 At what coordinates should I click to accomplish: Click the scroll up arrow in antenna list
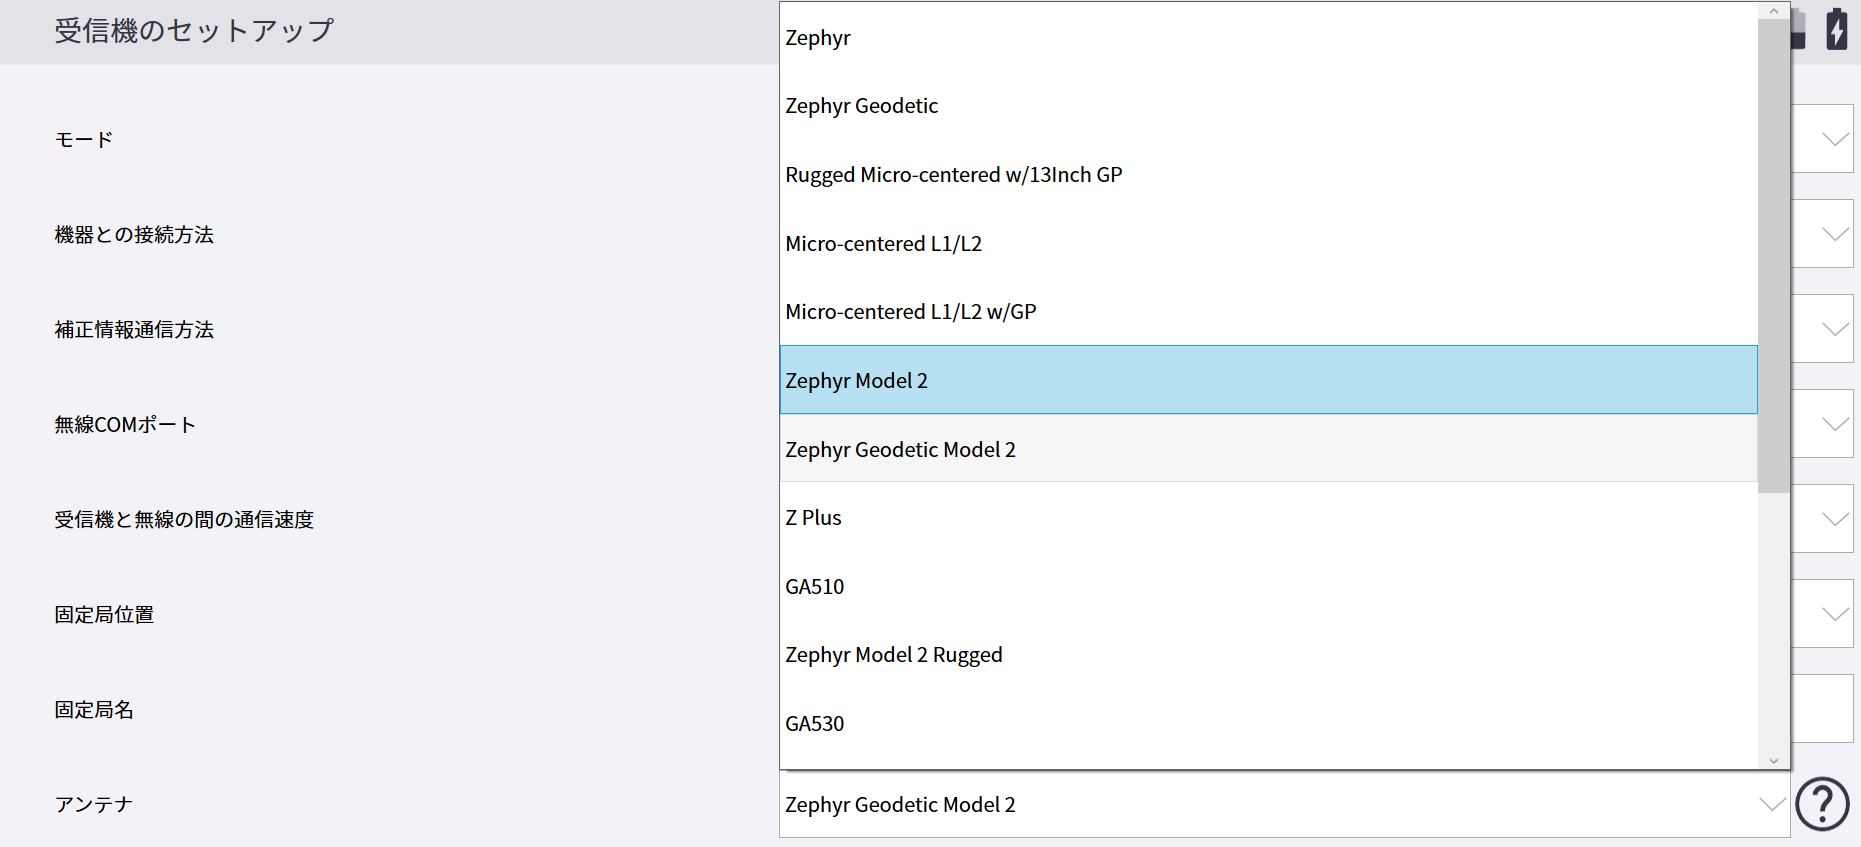pos(1773,11)
